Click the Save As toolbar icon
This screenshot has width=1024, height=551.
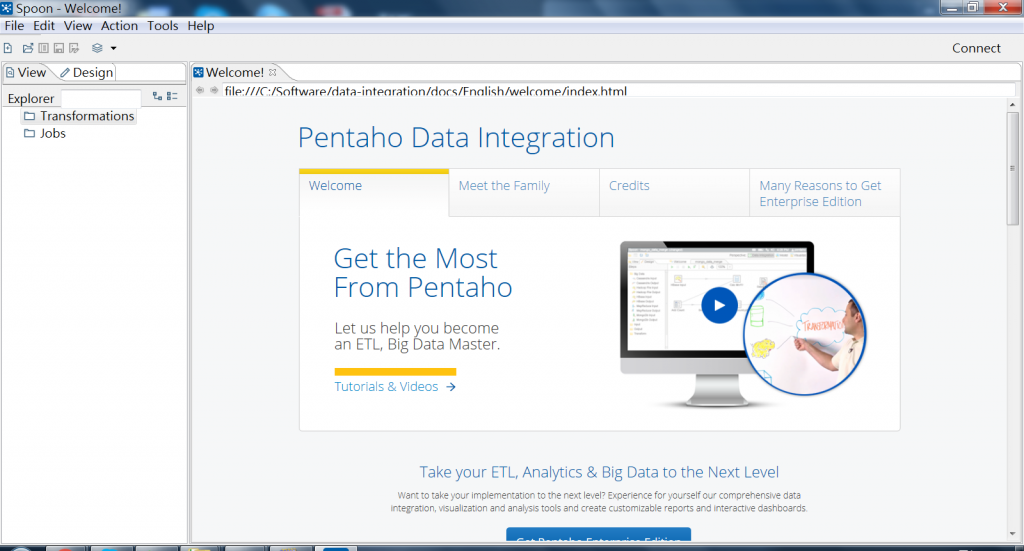pos(74,48)
